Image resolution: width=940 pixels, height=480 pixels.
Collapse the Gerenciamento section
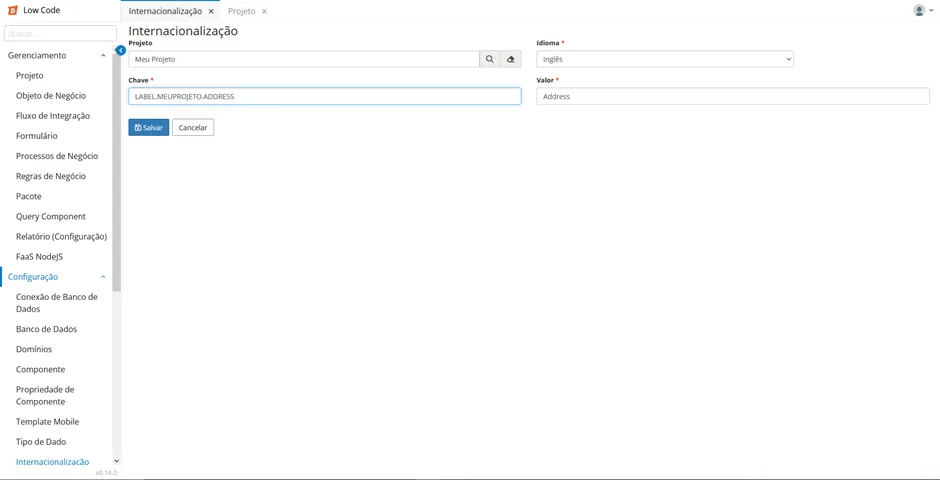pyautogui.click(x=103, y=55)
